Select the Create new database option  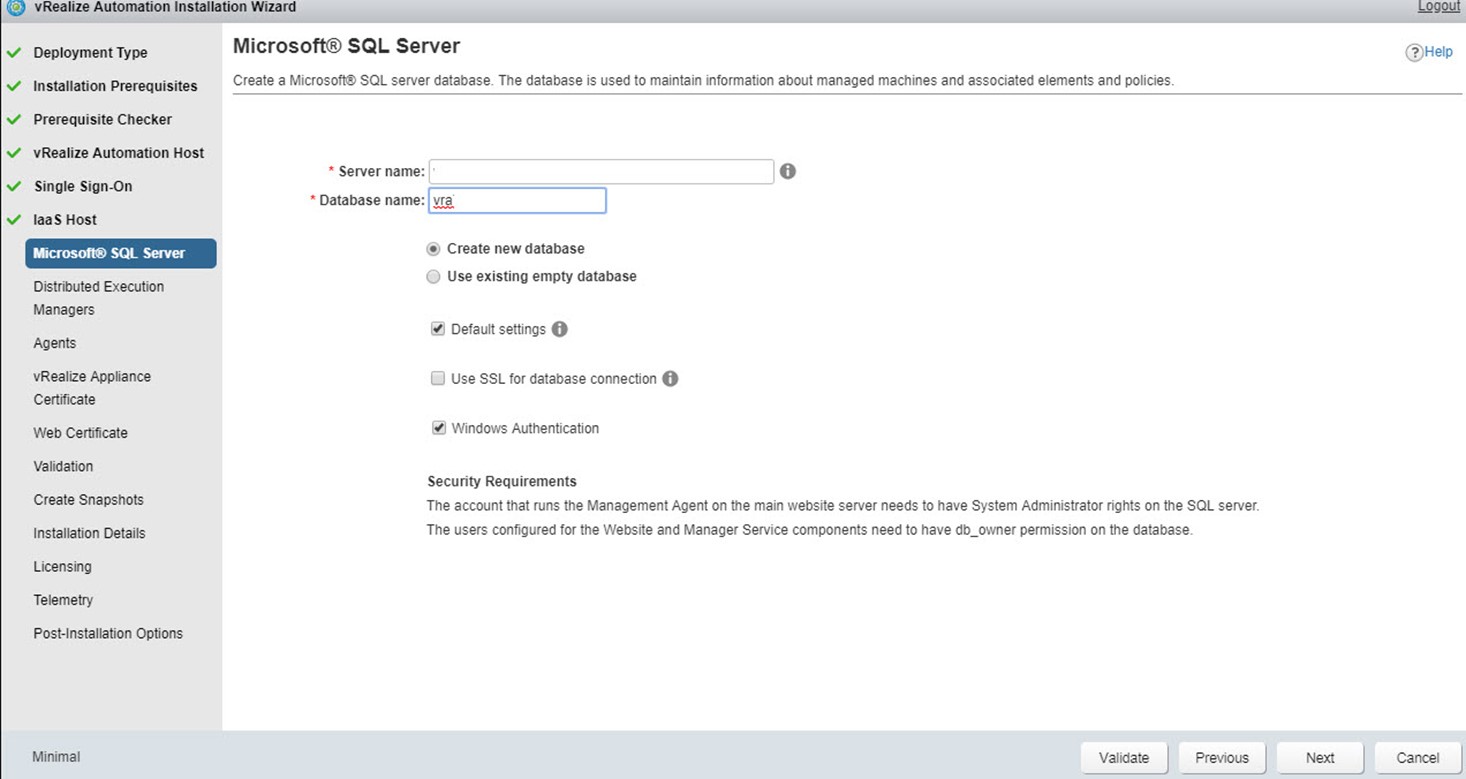tap(433, 249)
